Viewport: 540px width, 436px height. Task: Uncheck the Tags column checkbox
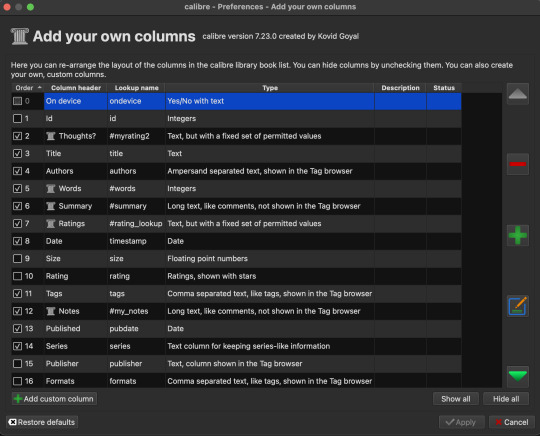click(x=17, y=294)
